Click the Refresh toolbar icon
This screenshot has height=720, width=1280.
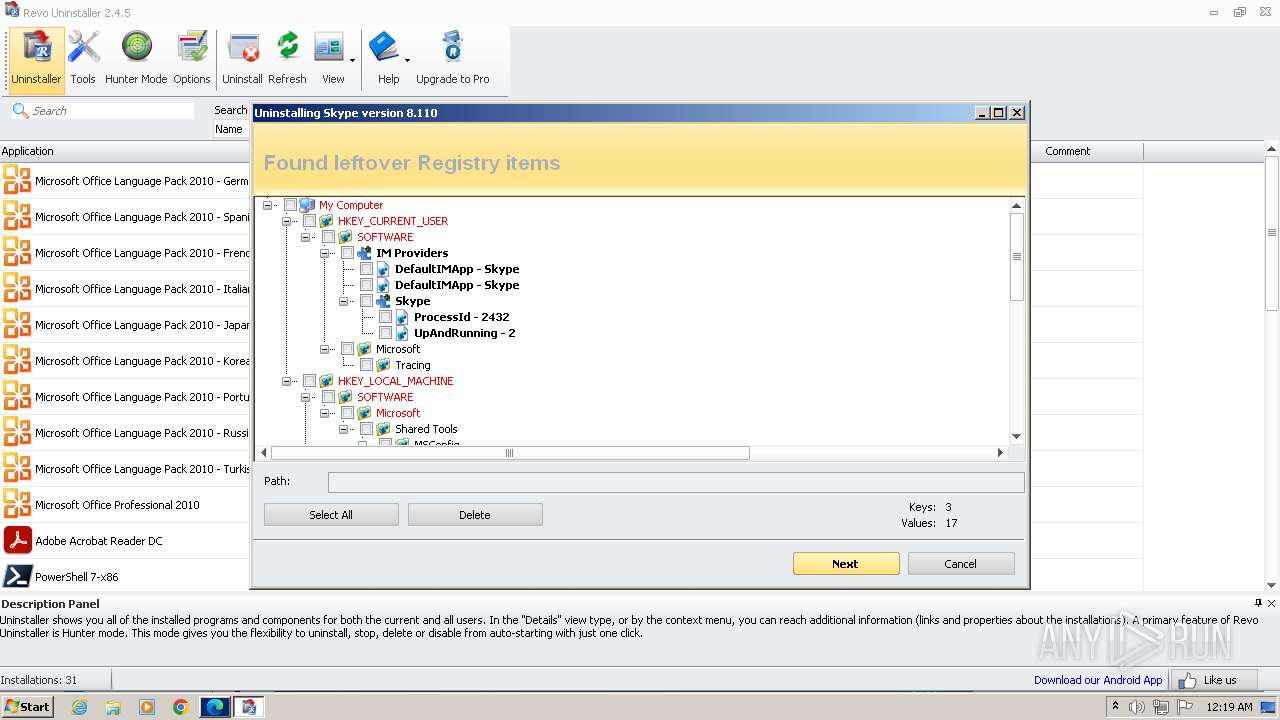[287, 47]
